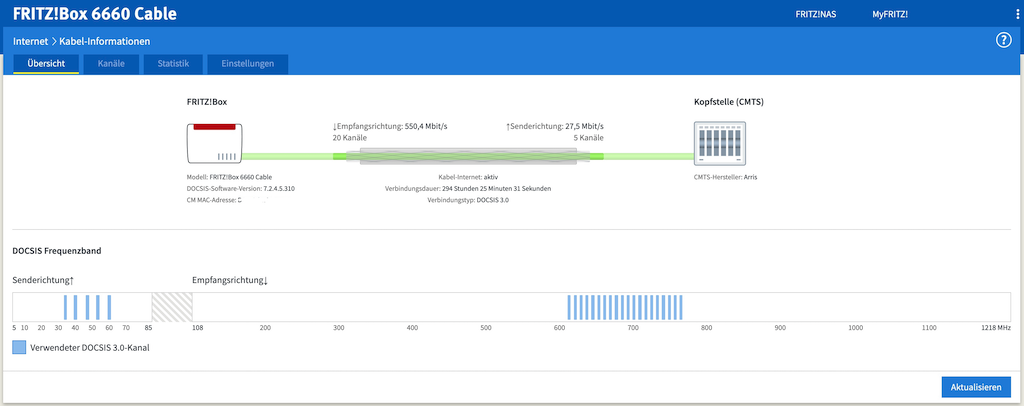The height and width of the screenshot is (406, 1024).
Task: Click the downstream channel cluster near 700 MHz
Action: tap(625, 306)
